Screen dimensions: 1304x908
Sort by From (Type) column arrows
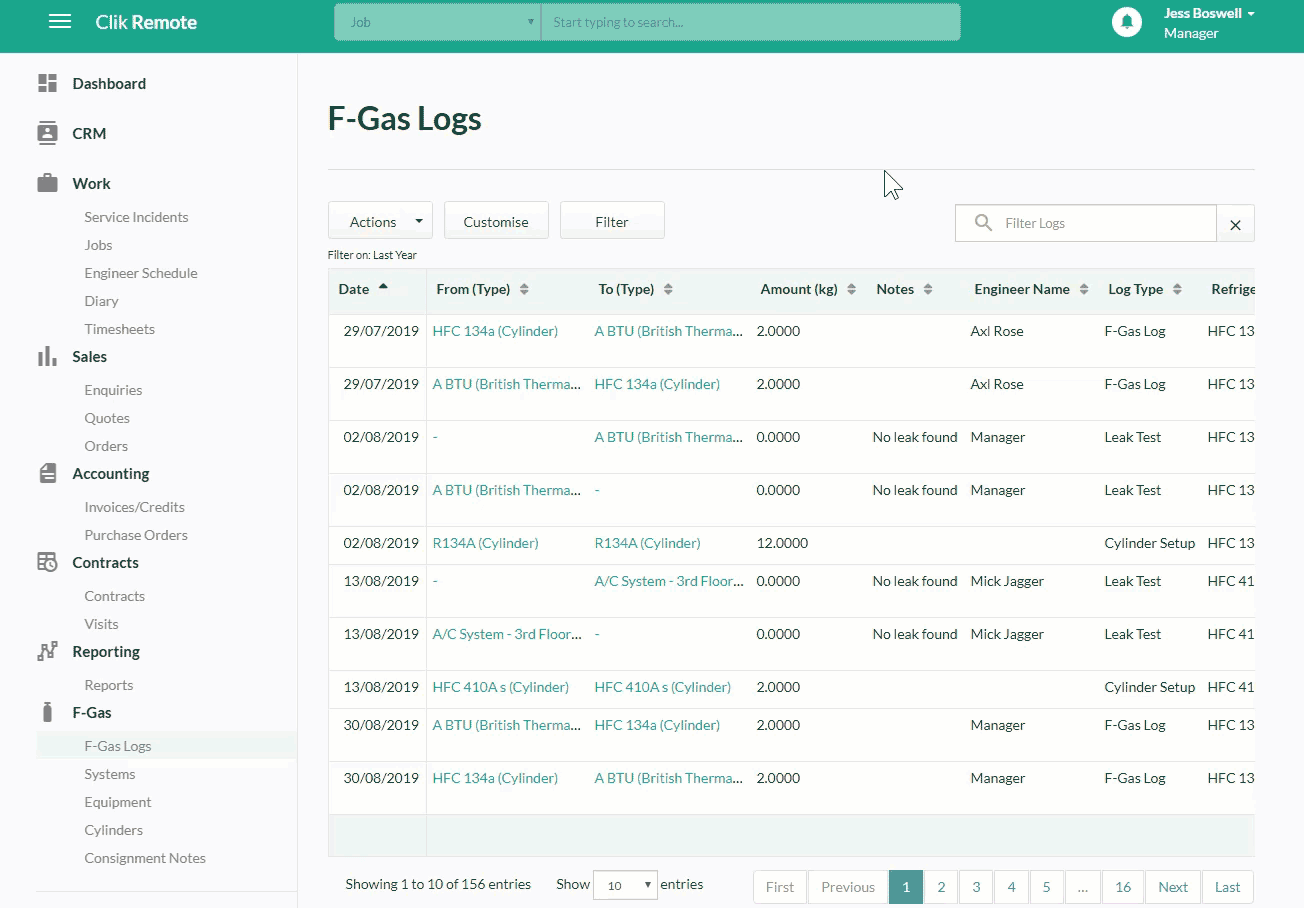click(x=525, y=289)
